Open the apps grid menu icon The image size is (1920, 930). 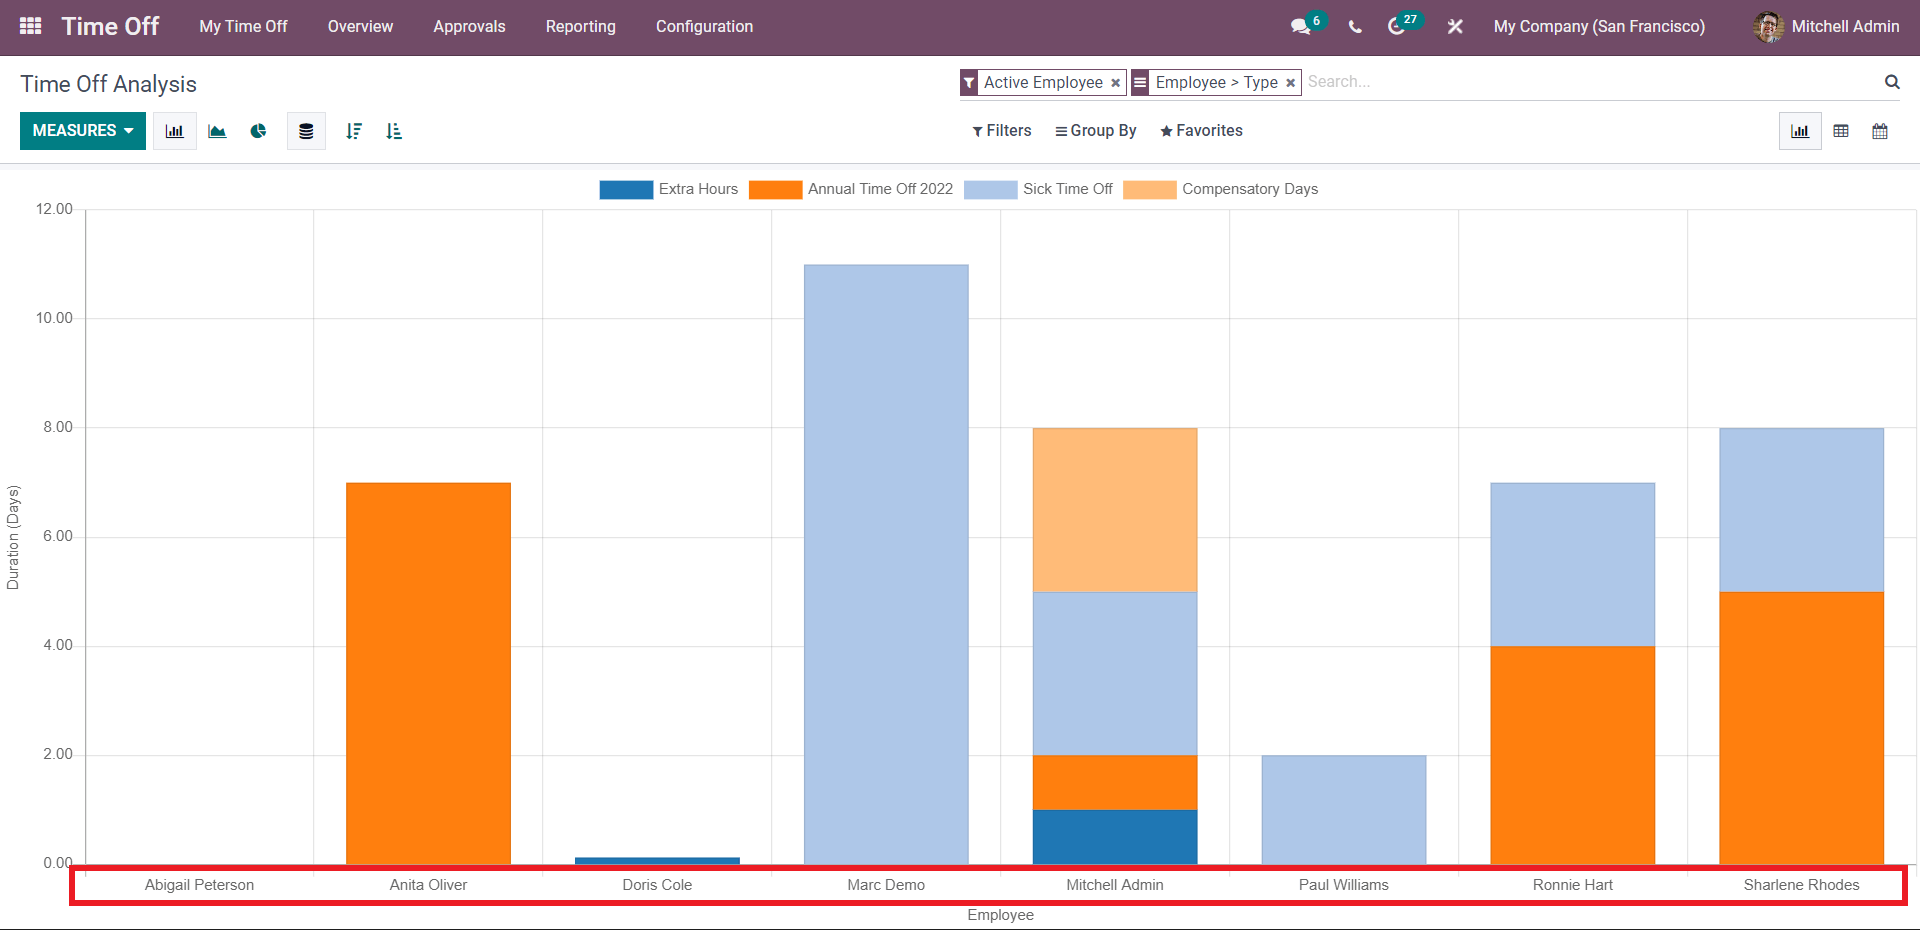point(30,27)
